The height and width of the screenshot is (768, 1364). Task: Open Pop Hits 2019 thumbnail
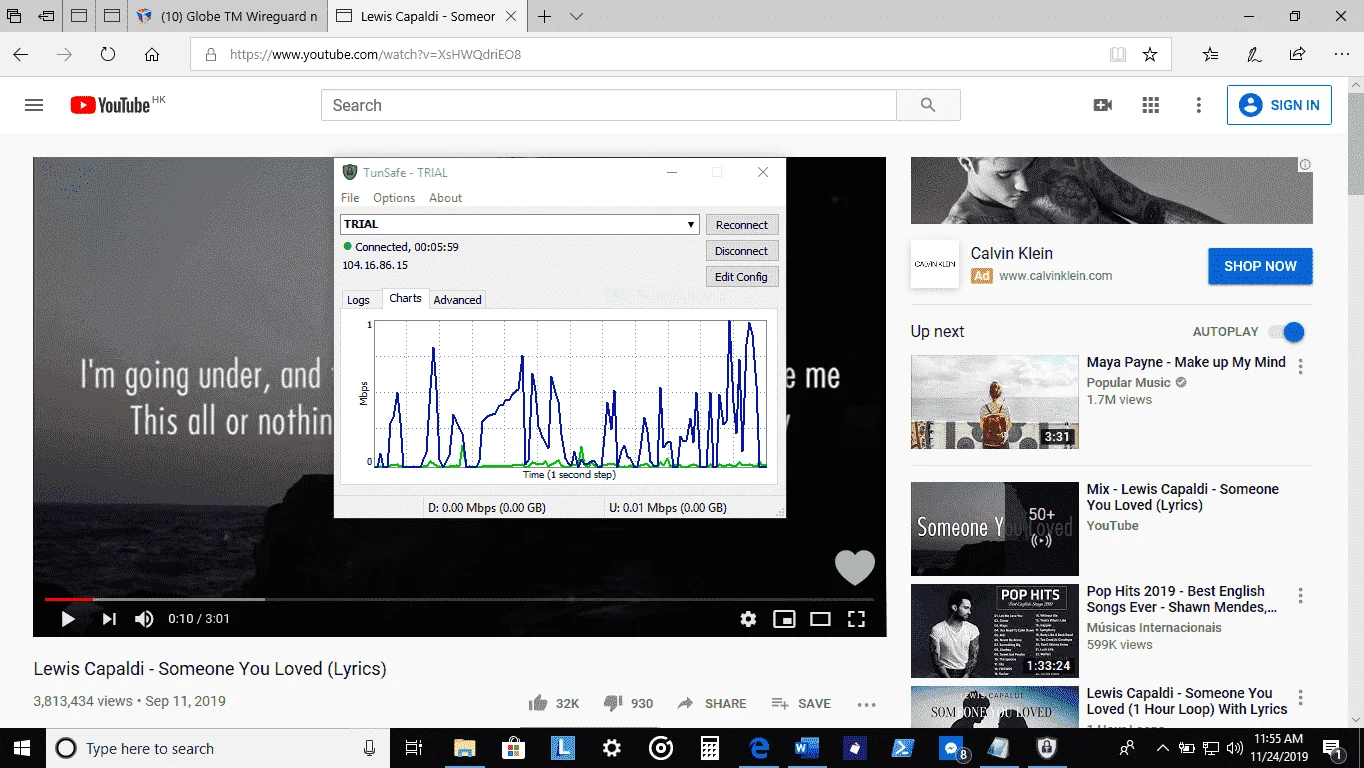pyautogui.click(x=995, y=631)
